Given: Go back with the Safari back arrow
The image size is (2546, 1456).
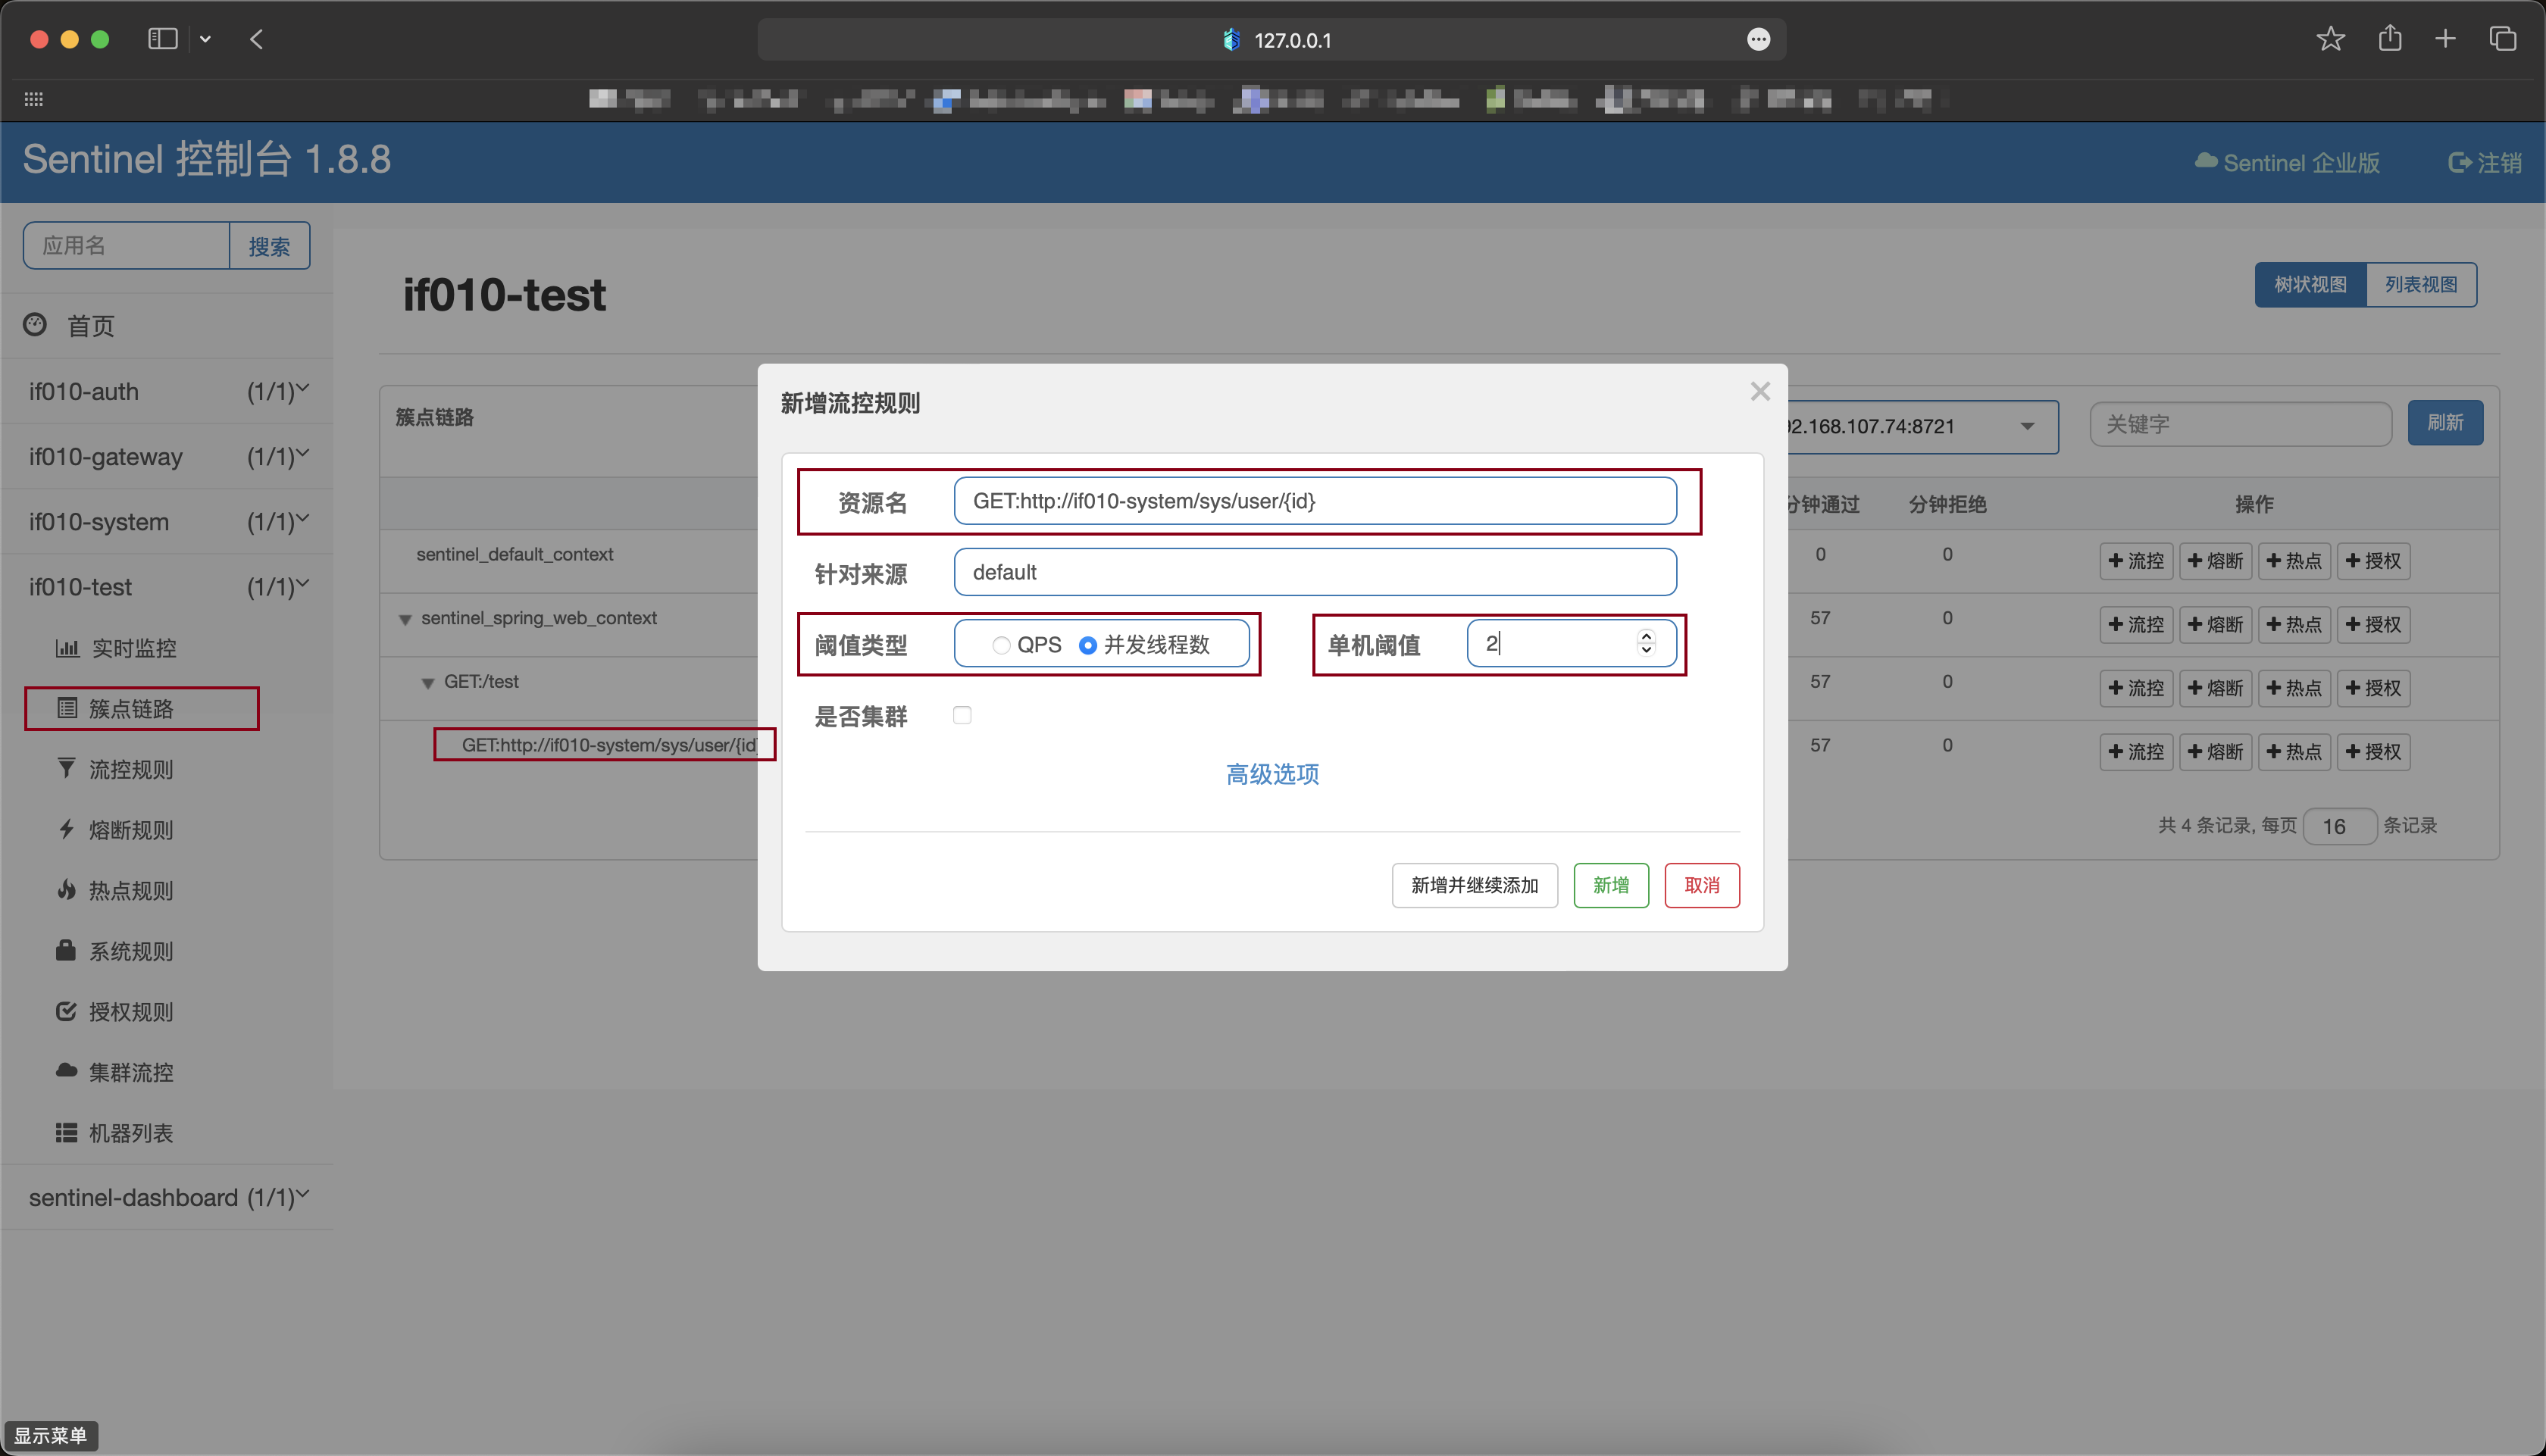Looking at the screenshot, I should (256, 39).
